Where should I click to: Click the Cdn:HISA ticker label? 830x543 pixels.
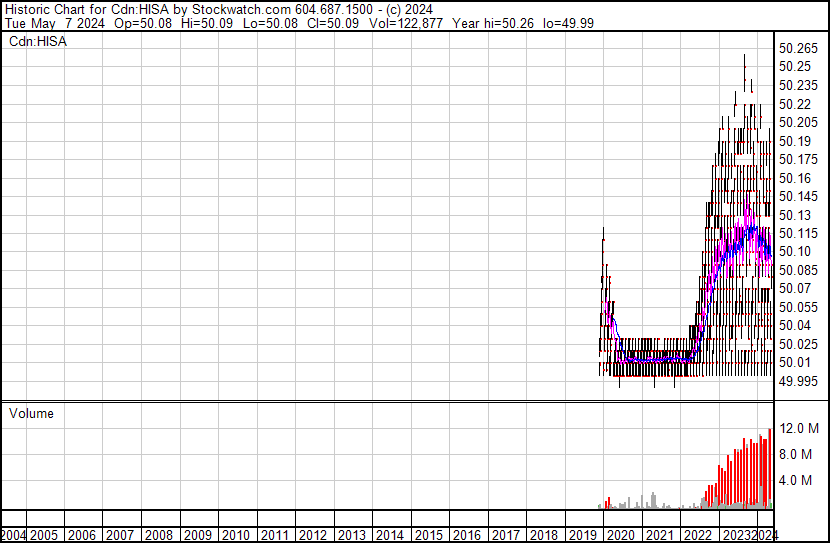tap(37, 41)
